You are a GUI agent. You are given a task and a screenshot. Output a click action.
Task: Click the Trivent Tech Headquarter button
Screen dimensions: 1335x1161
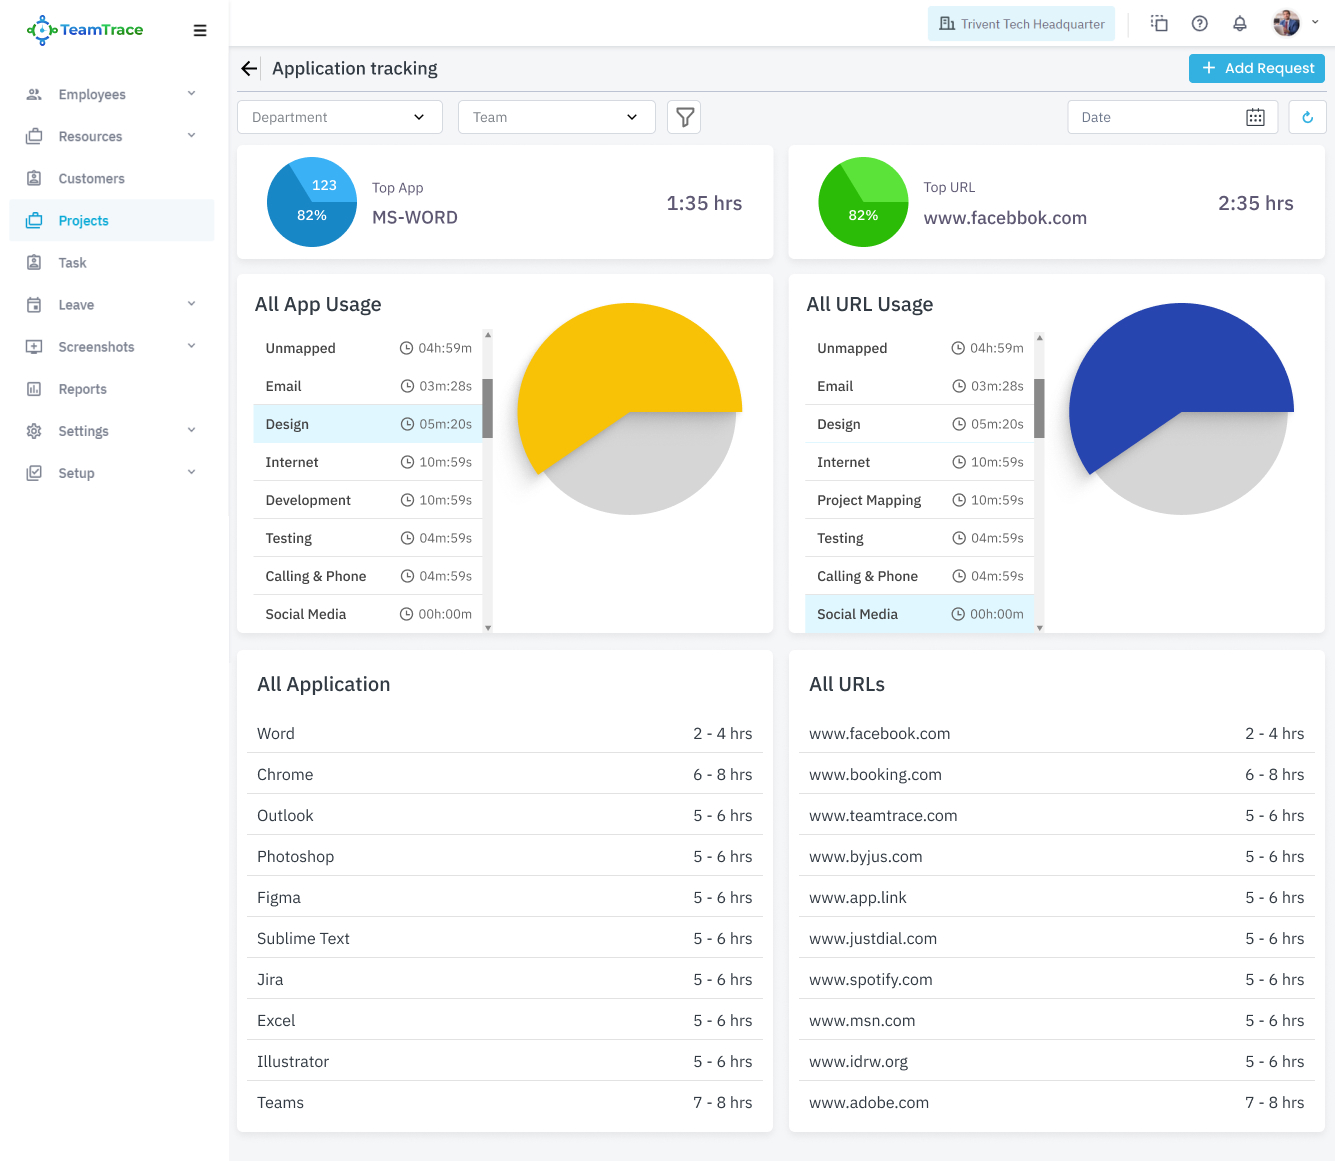click(1021, 24)
